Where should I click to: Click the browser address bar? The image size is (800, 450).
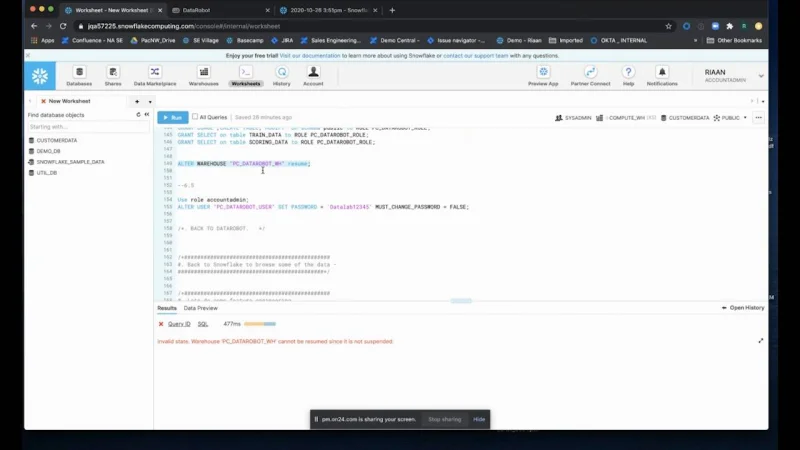(x=369, y=26)
